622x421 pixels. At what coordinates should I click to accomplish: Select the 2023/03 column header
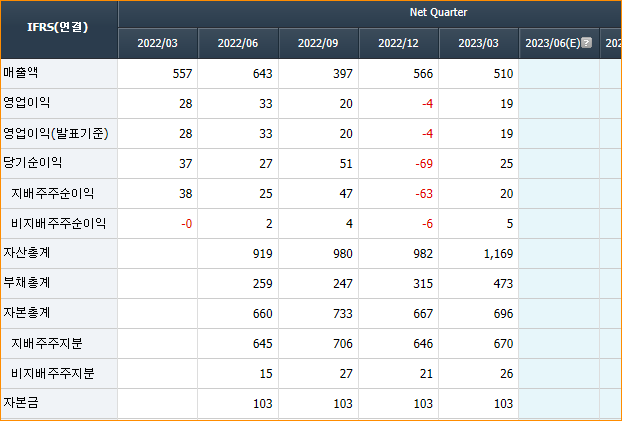(478, 43)
